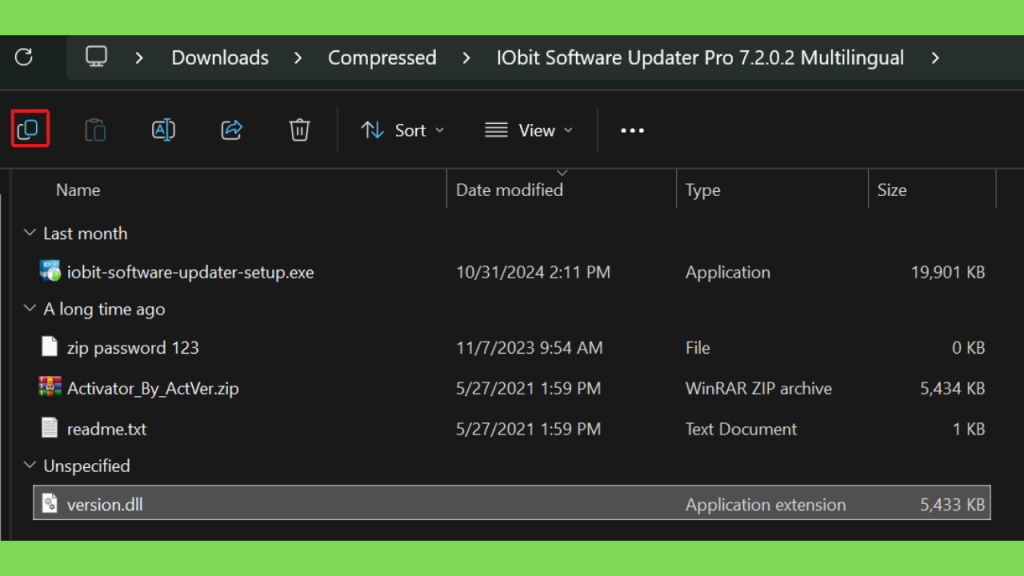Screen dimensions: 1024x576
Task: Click the Activator_By_ActVer.zip WinRAR icon
Action: [50, 387]
